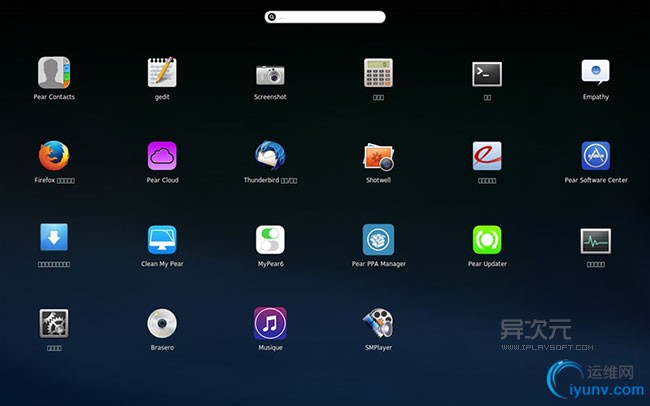Open the calculator app icon

[378, 73]
